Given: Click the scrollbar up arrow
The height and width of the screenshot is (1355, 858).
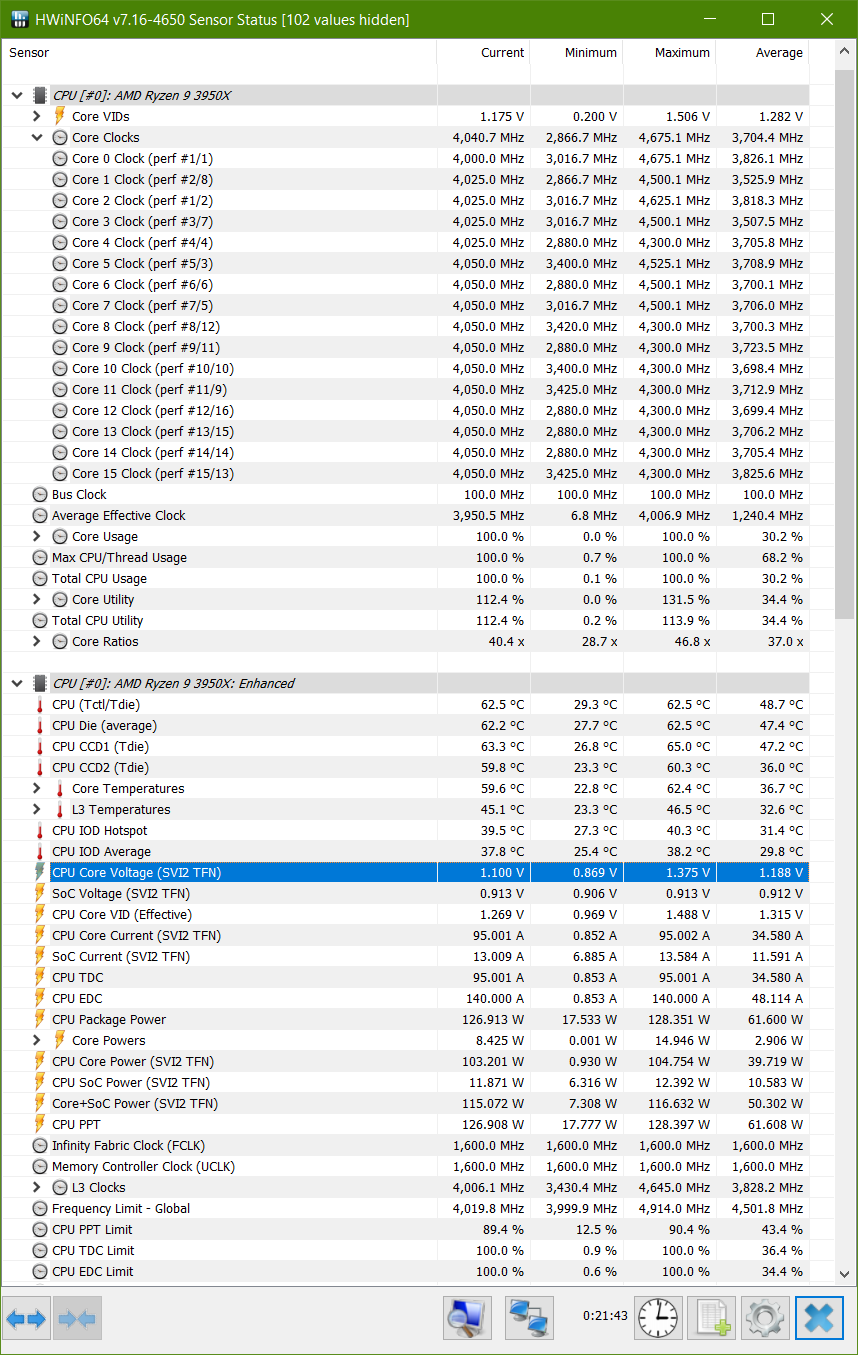Looking at the screenshot, I should (x=846, y=52).
